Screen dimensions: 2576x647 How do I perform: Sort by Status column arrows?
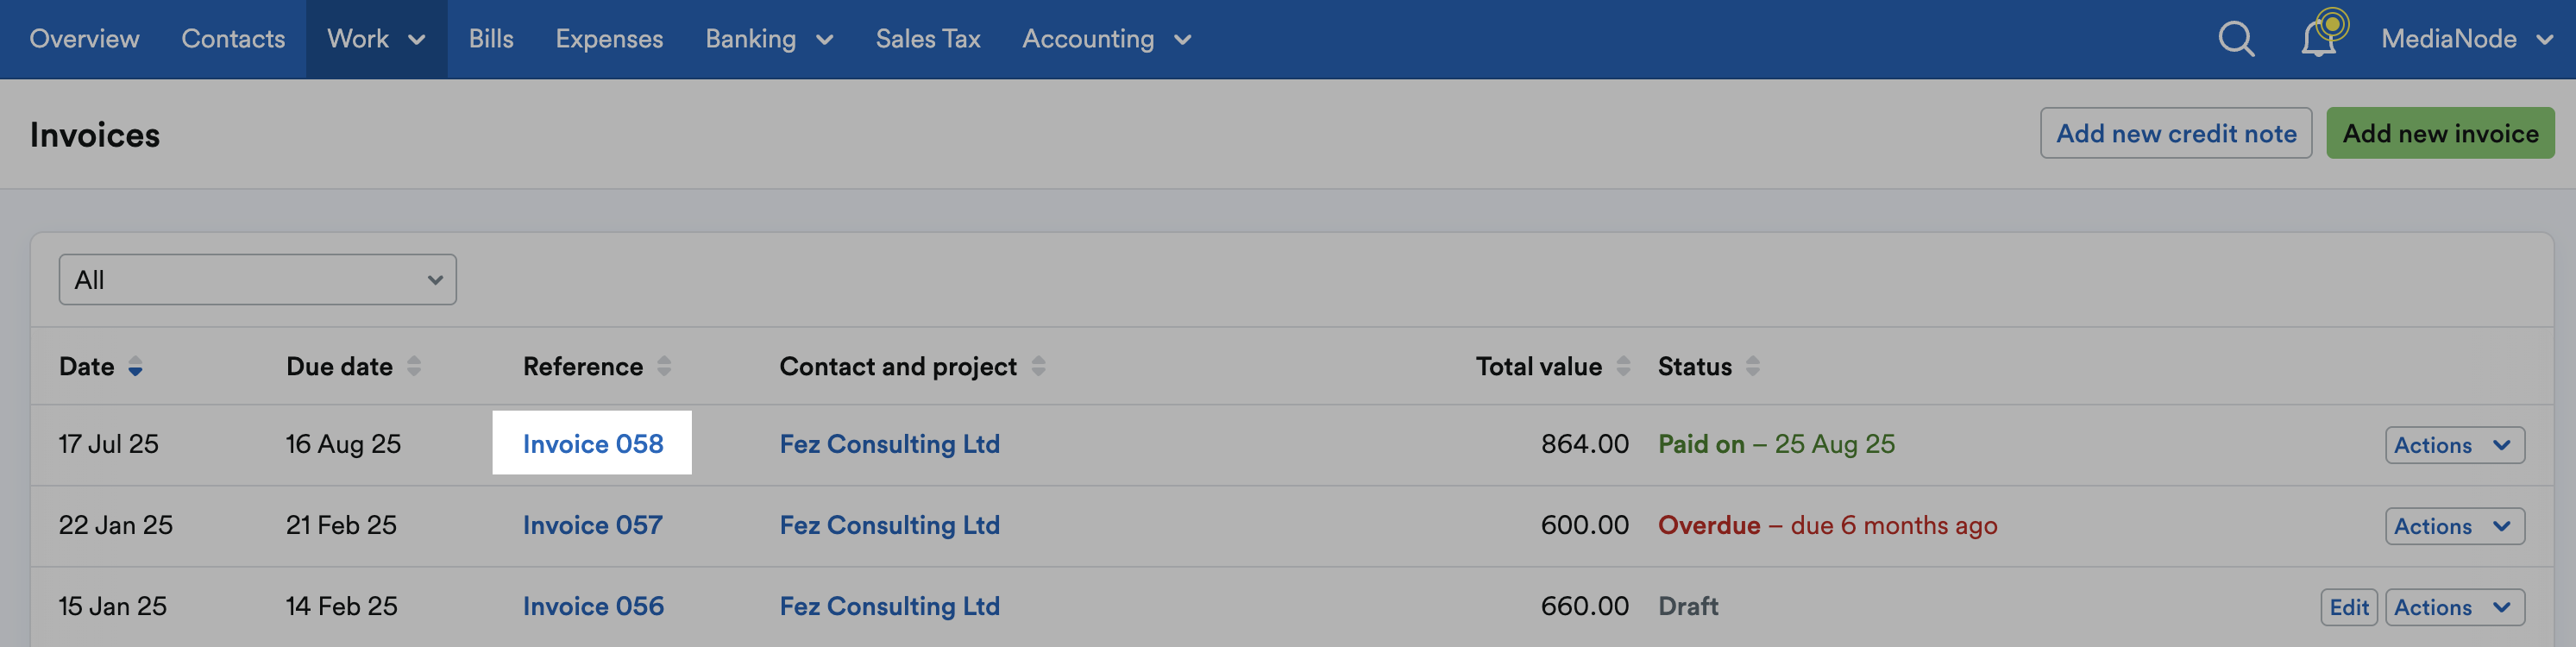click(x=1752, y=366)
